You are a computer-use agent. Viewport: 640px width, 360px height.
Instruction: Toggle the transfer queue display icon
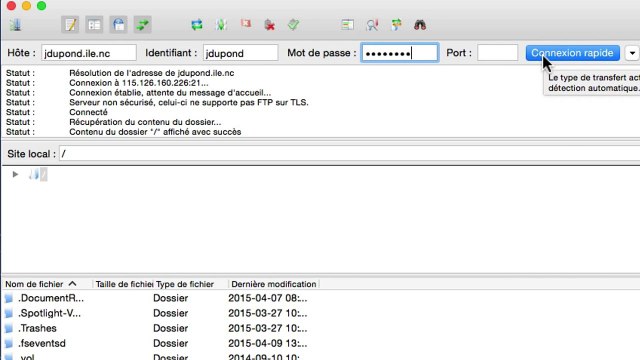(x=142, y=25)
